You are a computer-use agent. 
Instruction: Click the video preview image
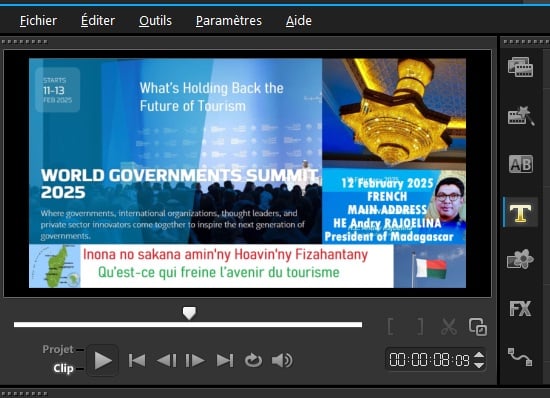tap(247, 173)
